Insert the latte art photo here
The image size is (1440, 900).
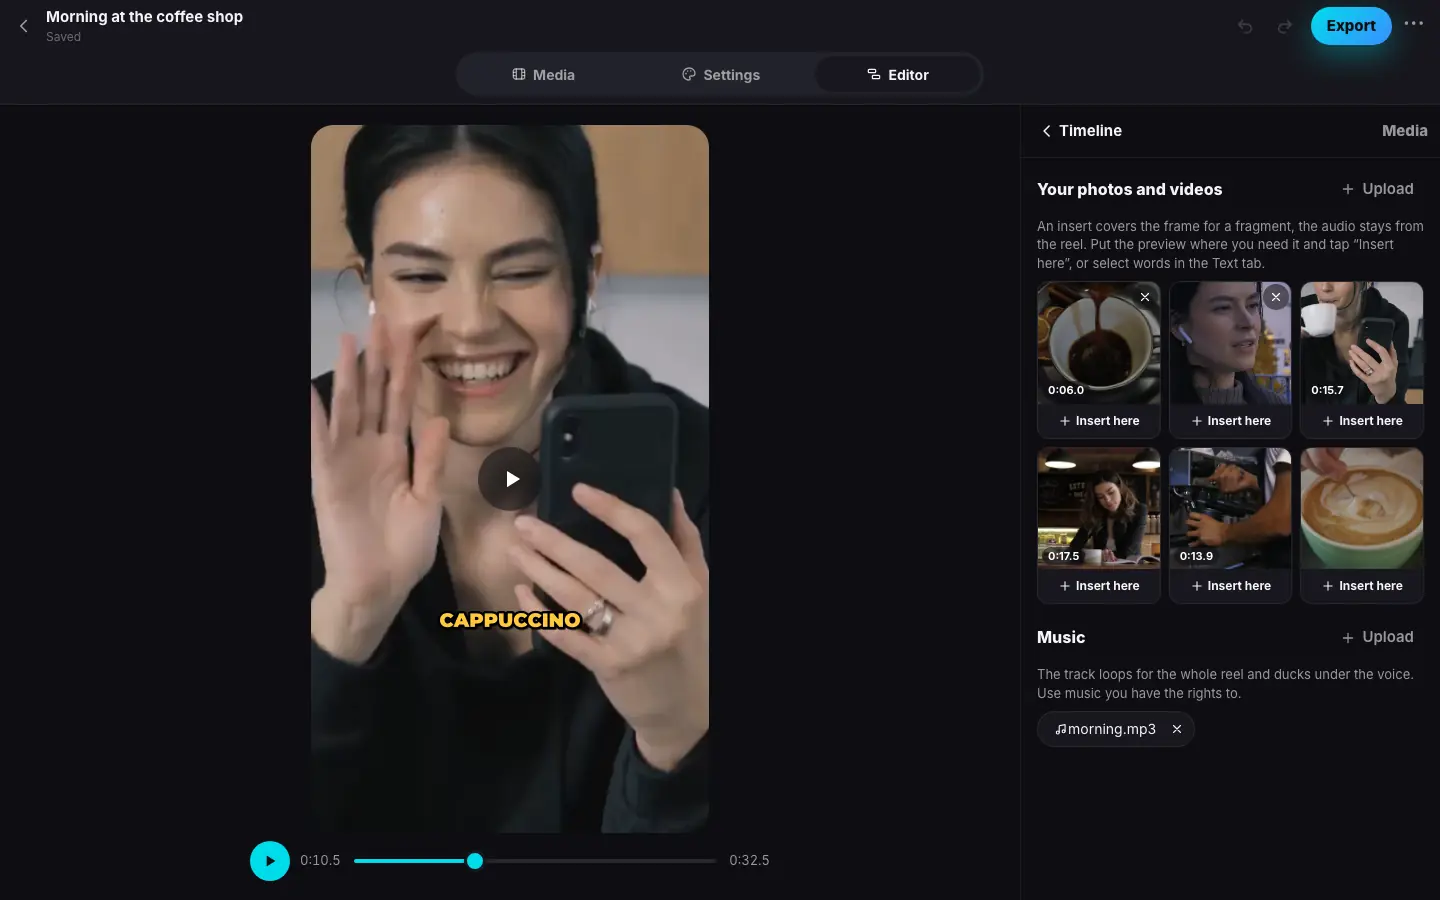[x=1362, y=586]
